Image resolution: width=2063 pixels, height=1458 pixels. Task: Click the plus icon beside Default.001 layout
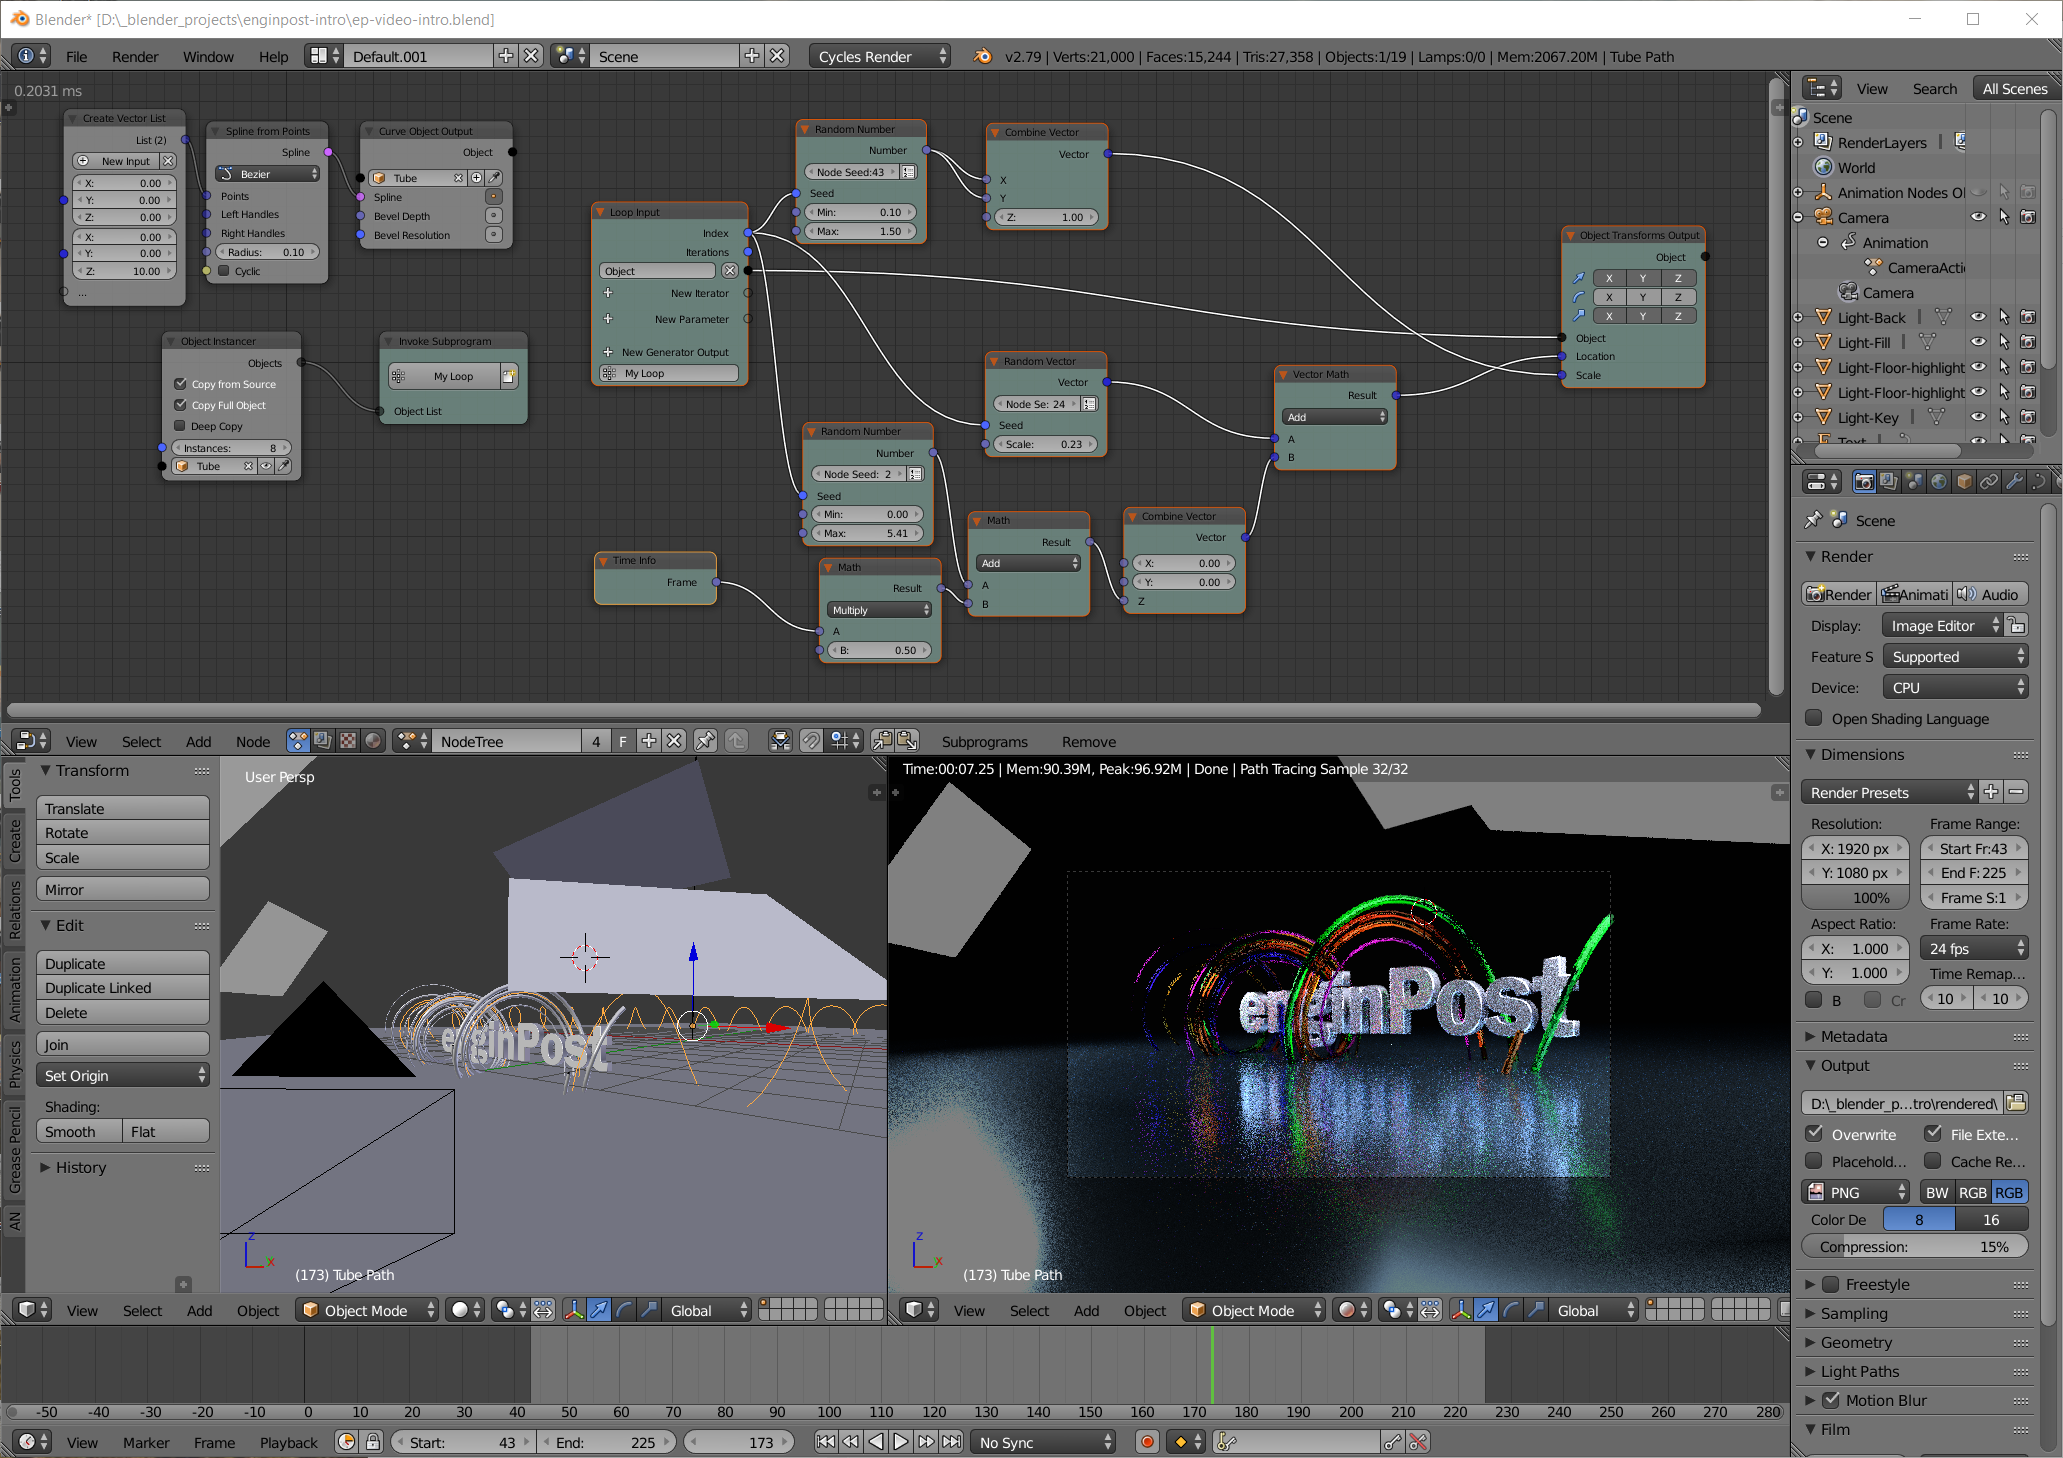pyautogui.click(x=506, y=55)
